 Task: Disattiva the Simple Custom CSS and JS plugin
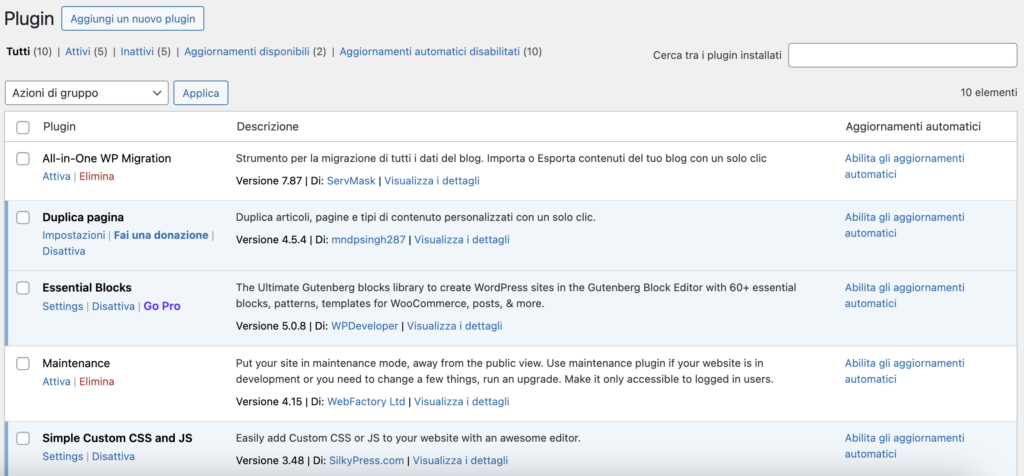click(x=113, y=456)
